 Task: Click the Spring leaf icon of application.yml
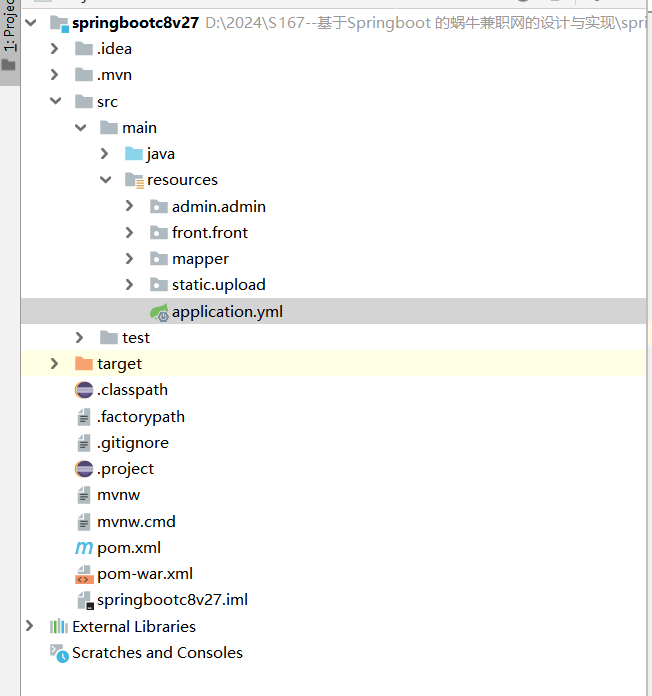pos(158,311)
